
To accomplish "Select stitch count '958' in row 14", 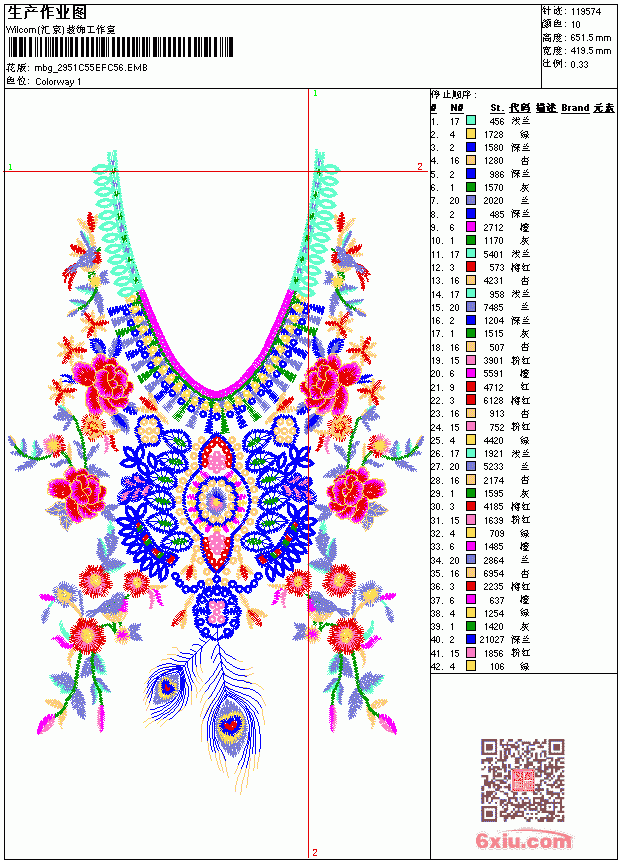I will (497, 294).
